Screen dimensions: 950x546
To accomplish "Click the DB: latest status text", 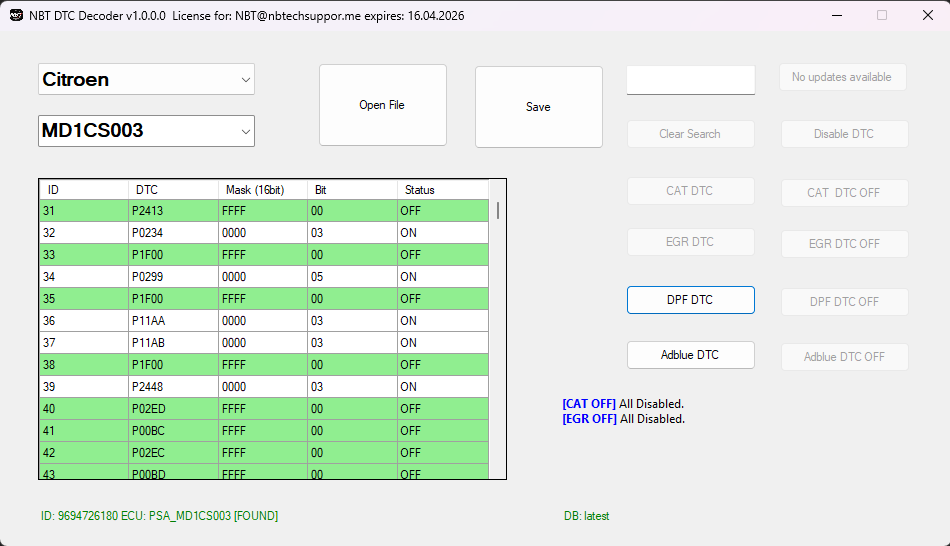I will click(586, 516).
